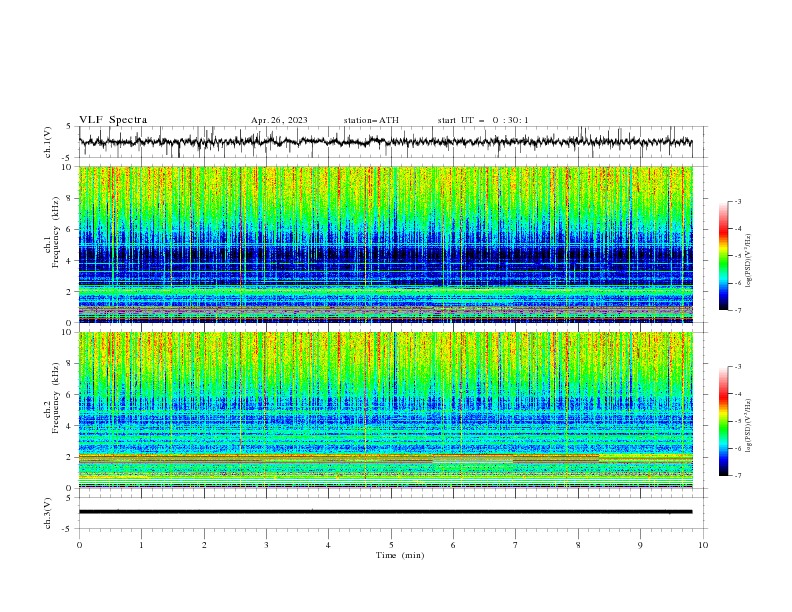
Task: Click the "Time (min)" x-axis label
Action: [x=400, y=555]
